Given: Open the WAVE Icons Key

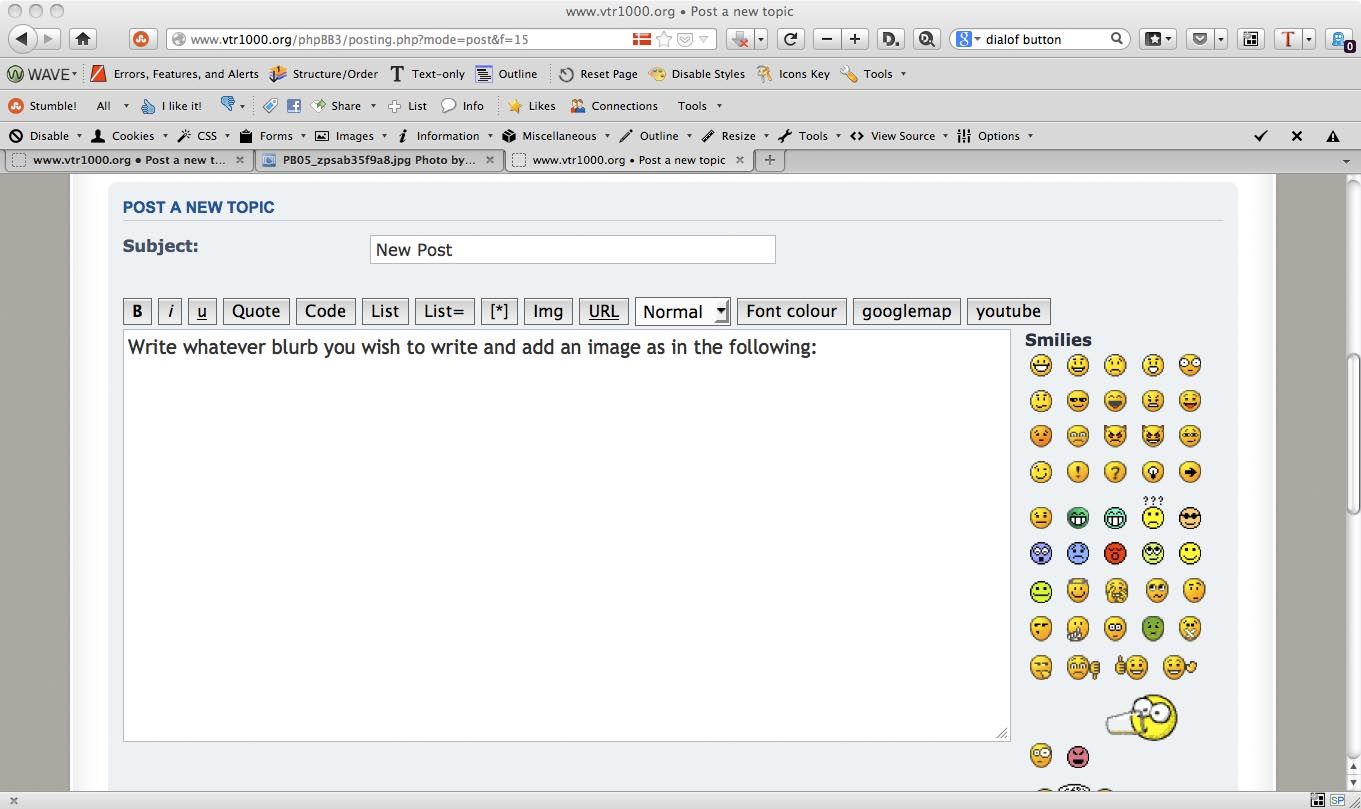Looking at the screenshot, I should pyautogui.click(x=793, y=74).
